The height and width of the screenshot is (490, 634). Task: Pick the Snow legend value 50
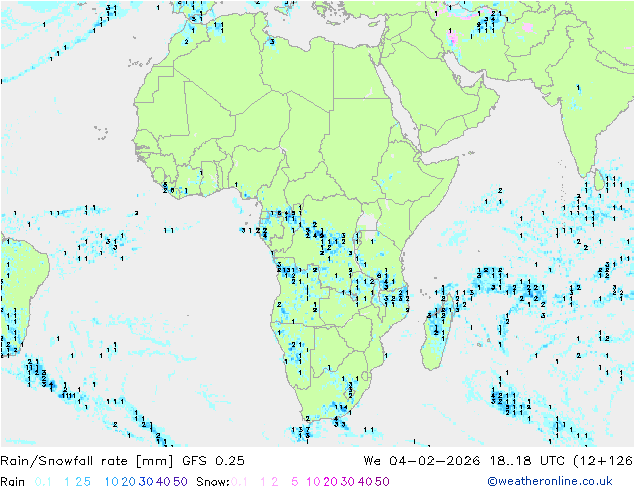coord(382,482)
